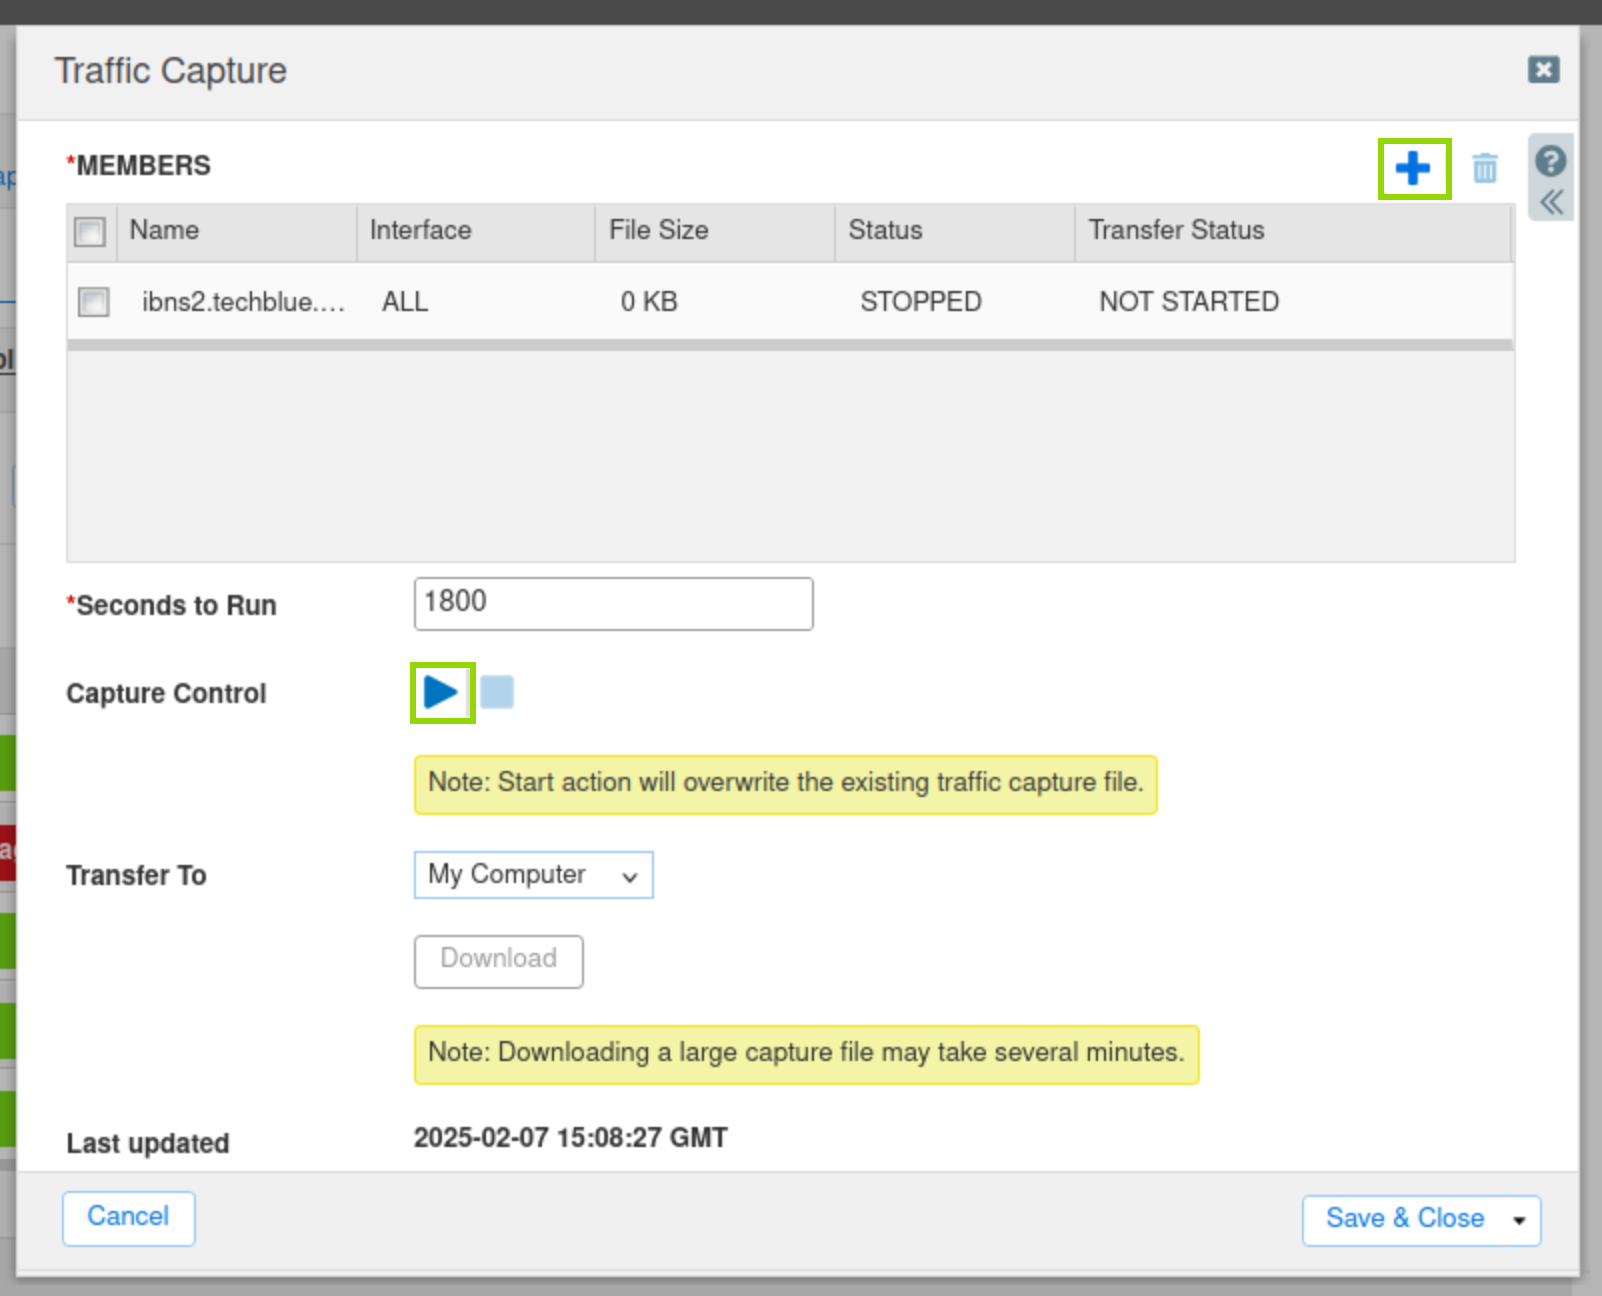Click the Save & Close button
Image resolution: width=1602 pixels, height=1296 pixels.
[1404, 1219]
